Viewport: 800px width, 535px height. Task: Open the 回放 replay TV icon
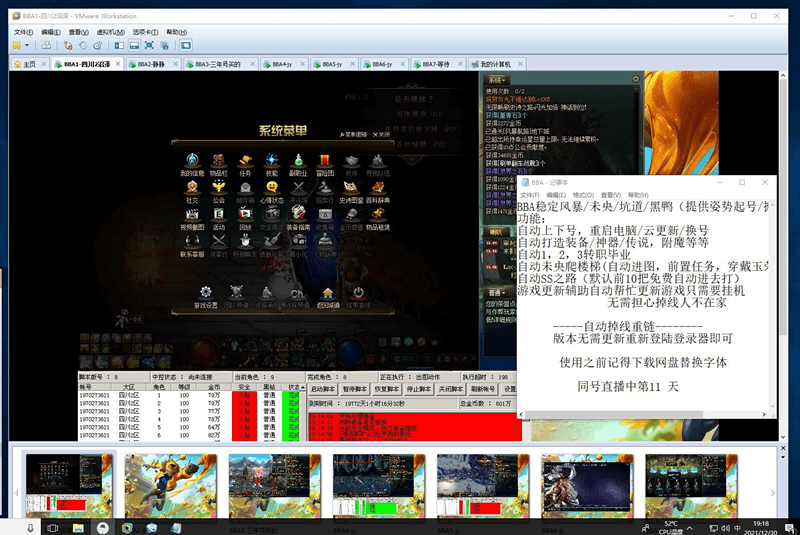(245, 218)
